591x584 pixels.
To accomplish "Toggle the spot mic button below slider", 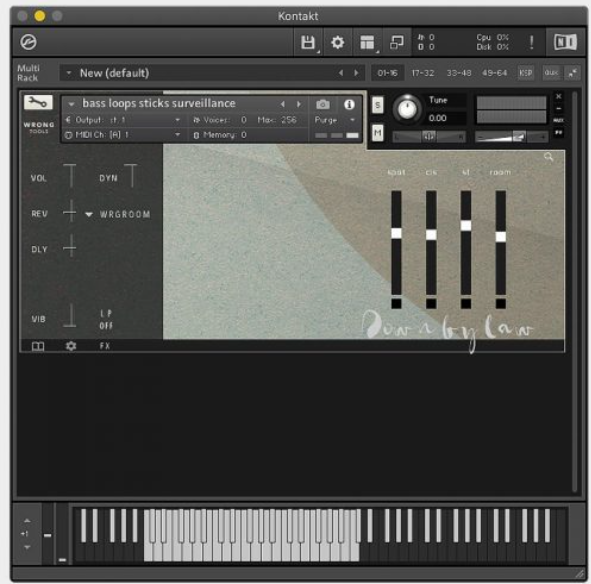I will pos(396,303).
